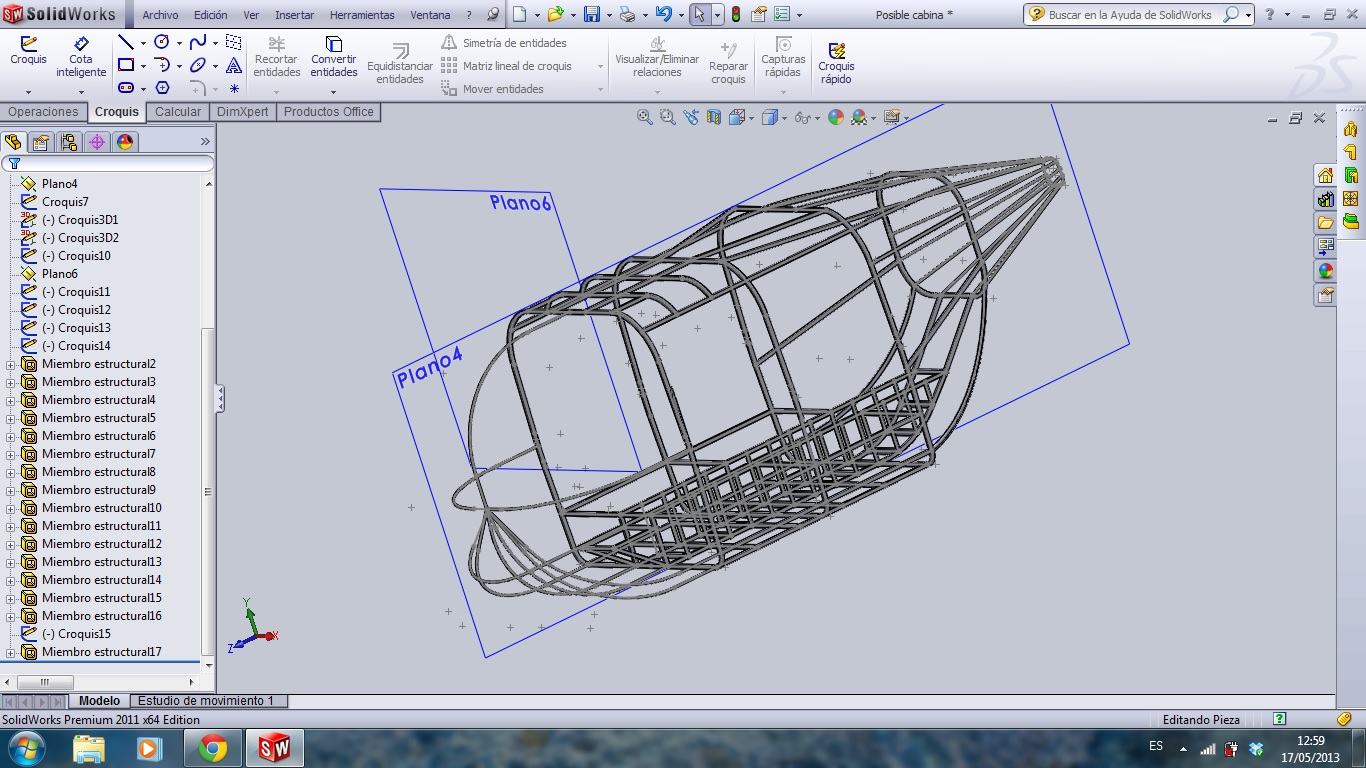
Task: Open Line tool dropdown arrow
Action: click(143, 43)
